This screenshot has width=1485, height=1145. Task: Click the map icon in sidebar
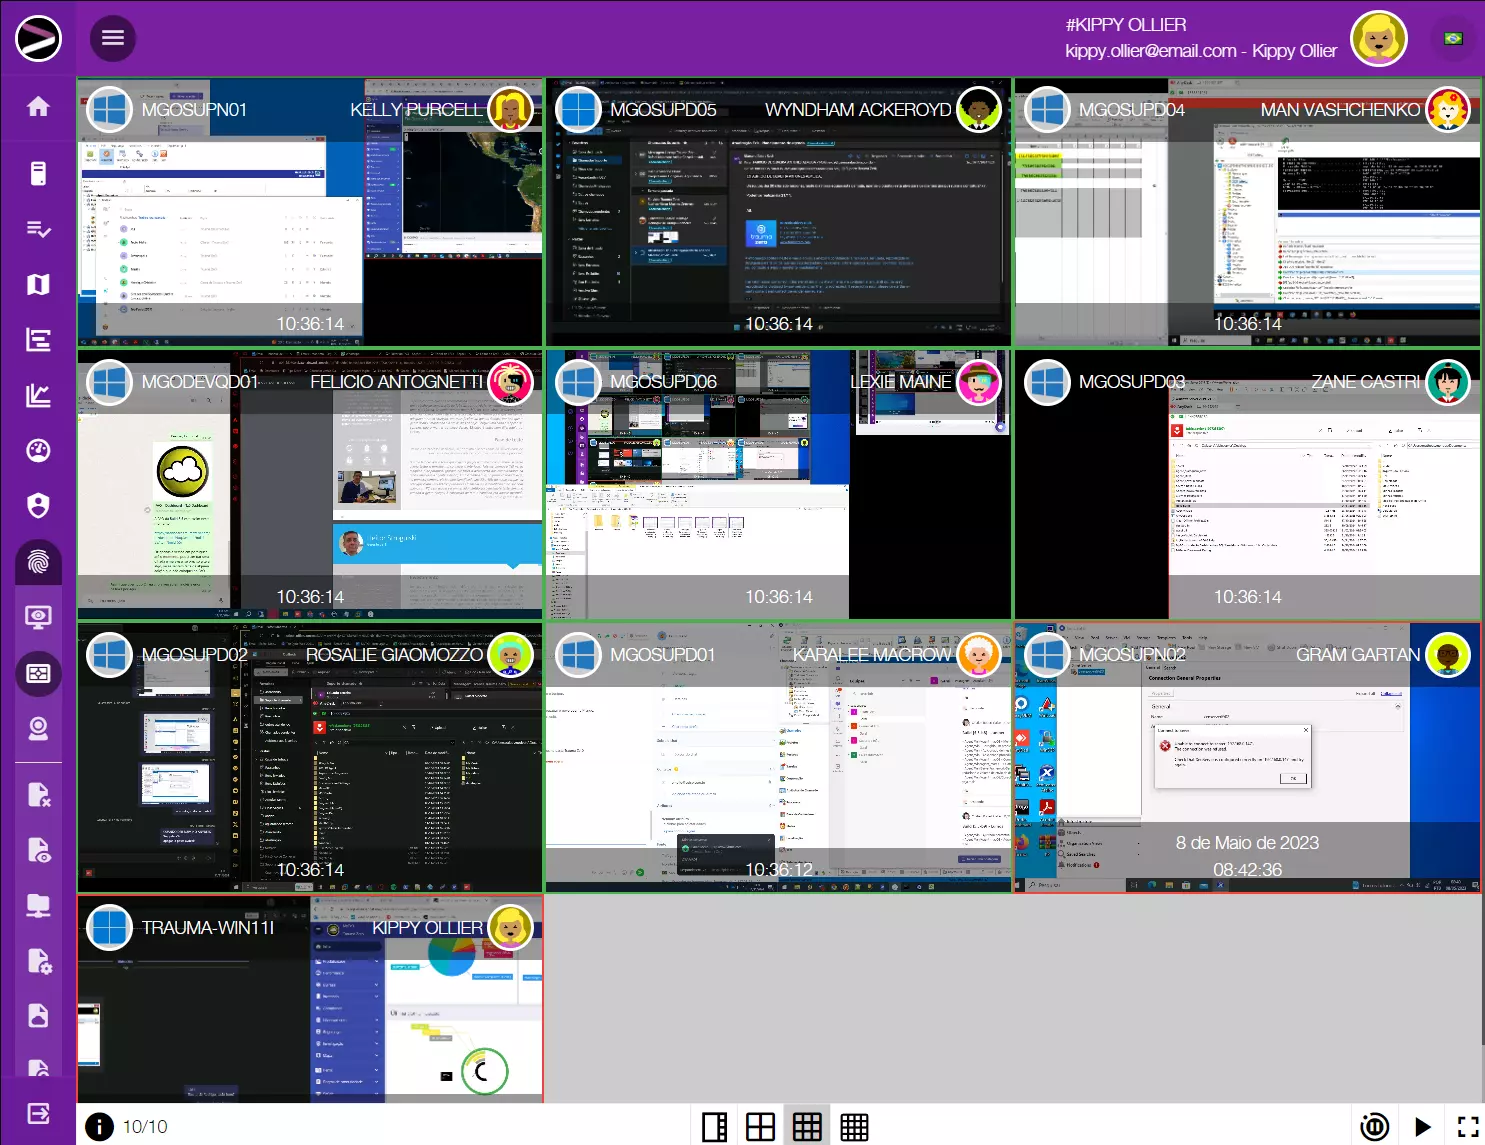click(x=38, y=285)
